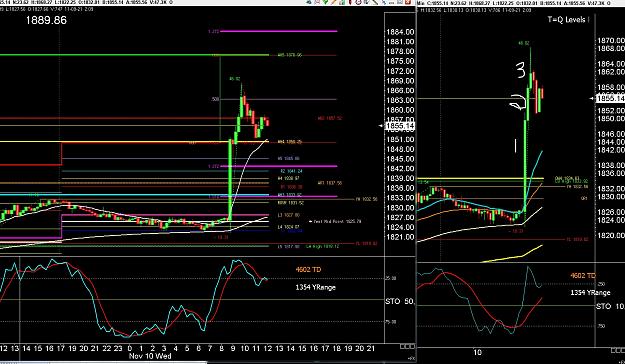Click 1851.00 on the left chart price axis
Screen dimensions: 625x364
click(400, 139)
